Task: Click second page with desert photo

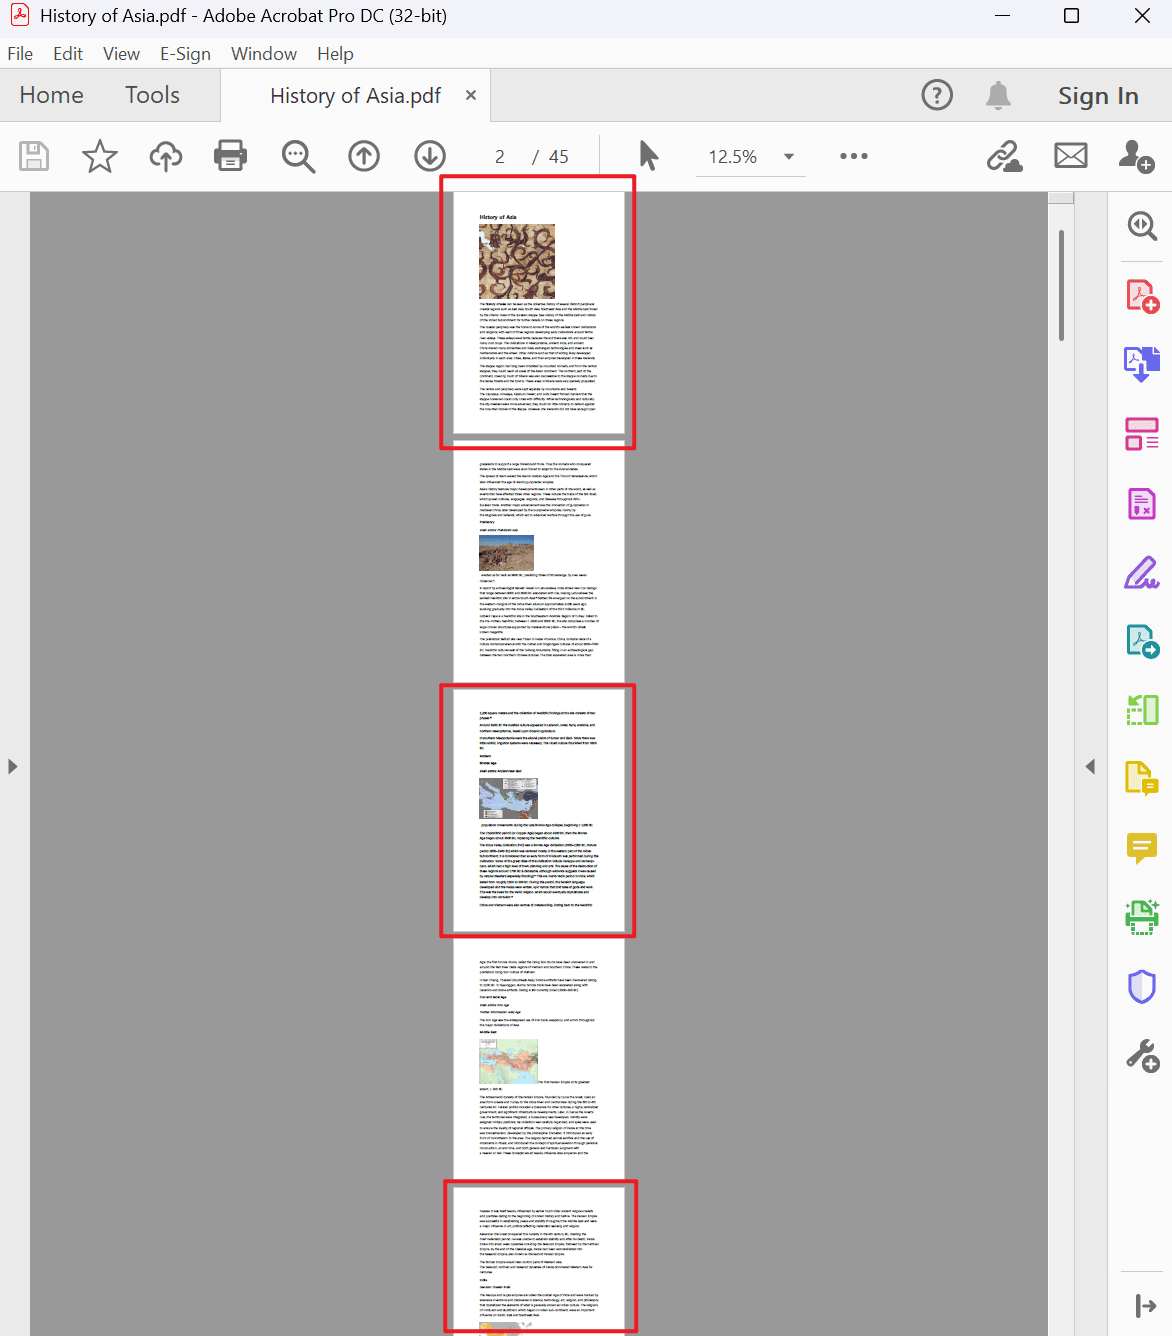Action: [538, 560]
